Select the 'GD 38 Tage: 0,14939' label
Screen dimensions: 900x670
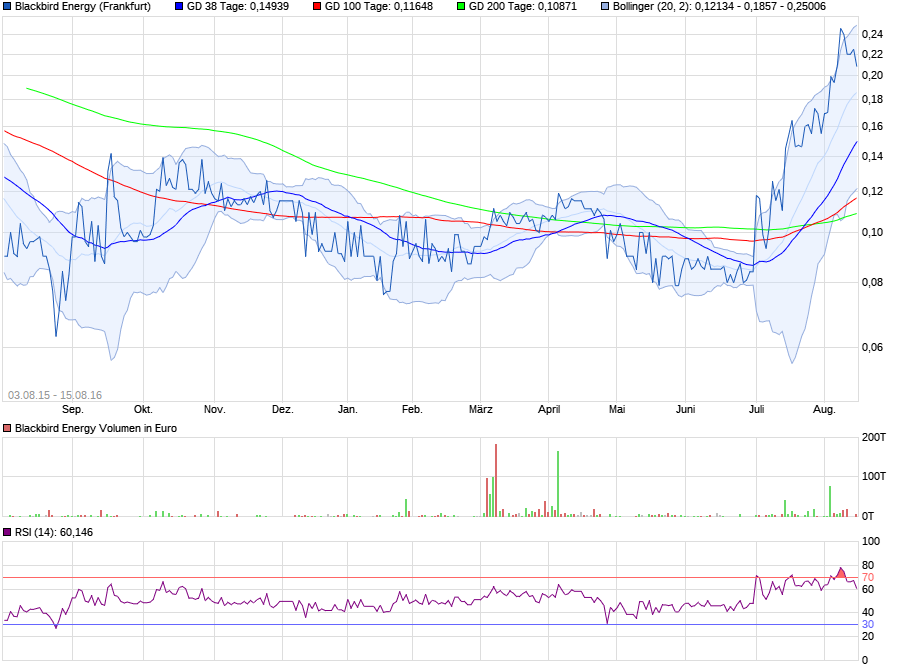pyautogui.click(x=238, y=7)
